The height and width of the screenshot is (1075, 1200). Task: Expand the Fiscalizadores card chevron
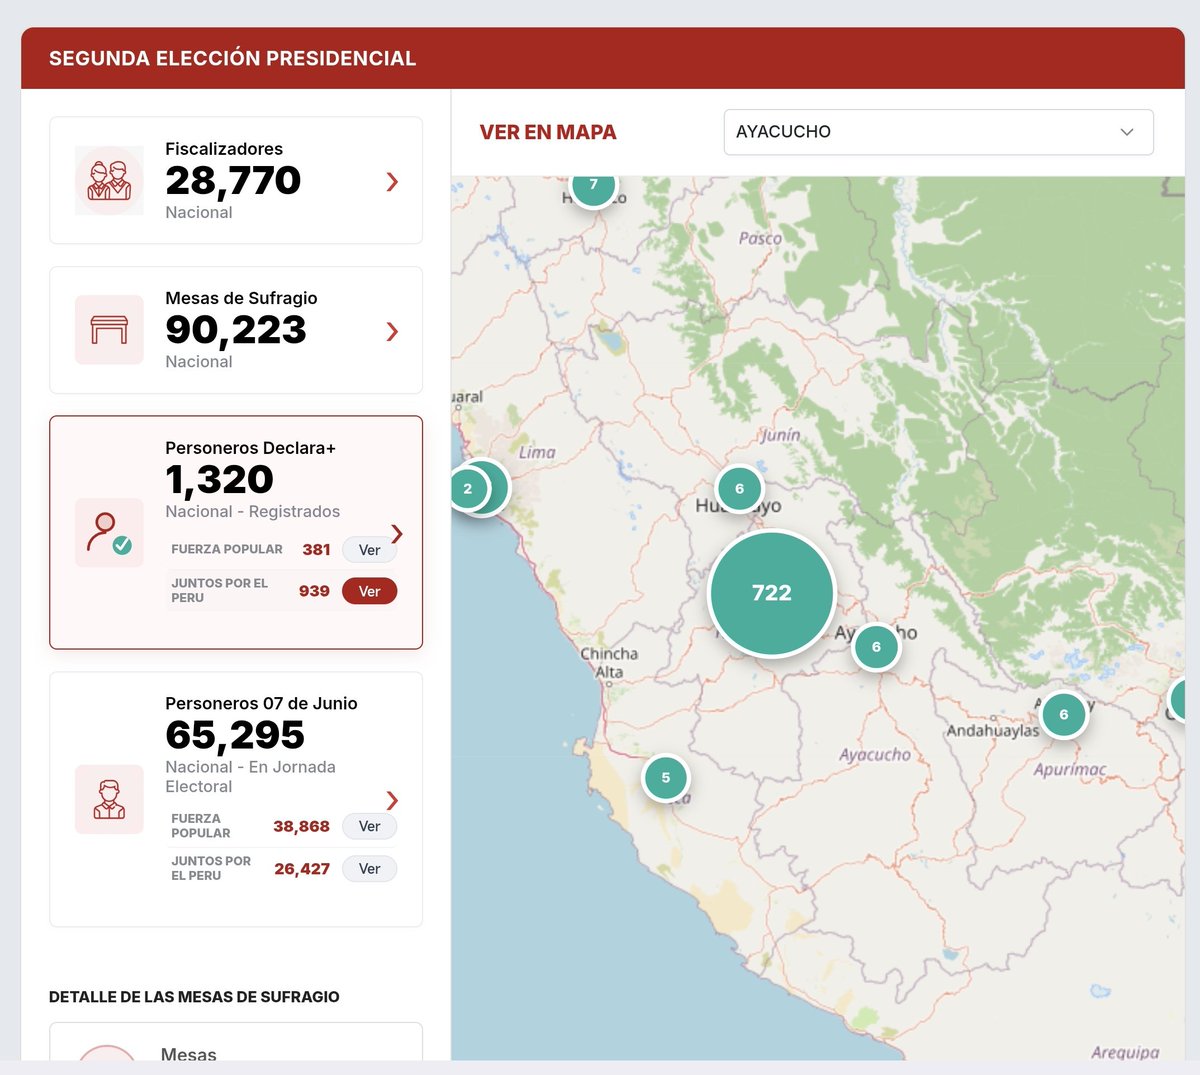pos(392,181)
